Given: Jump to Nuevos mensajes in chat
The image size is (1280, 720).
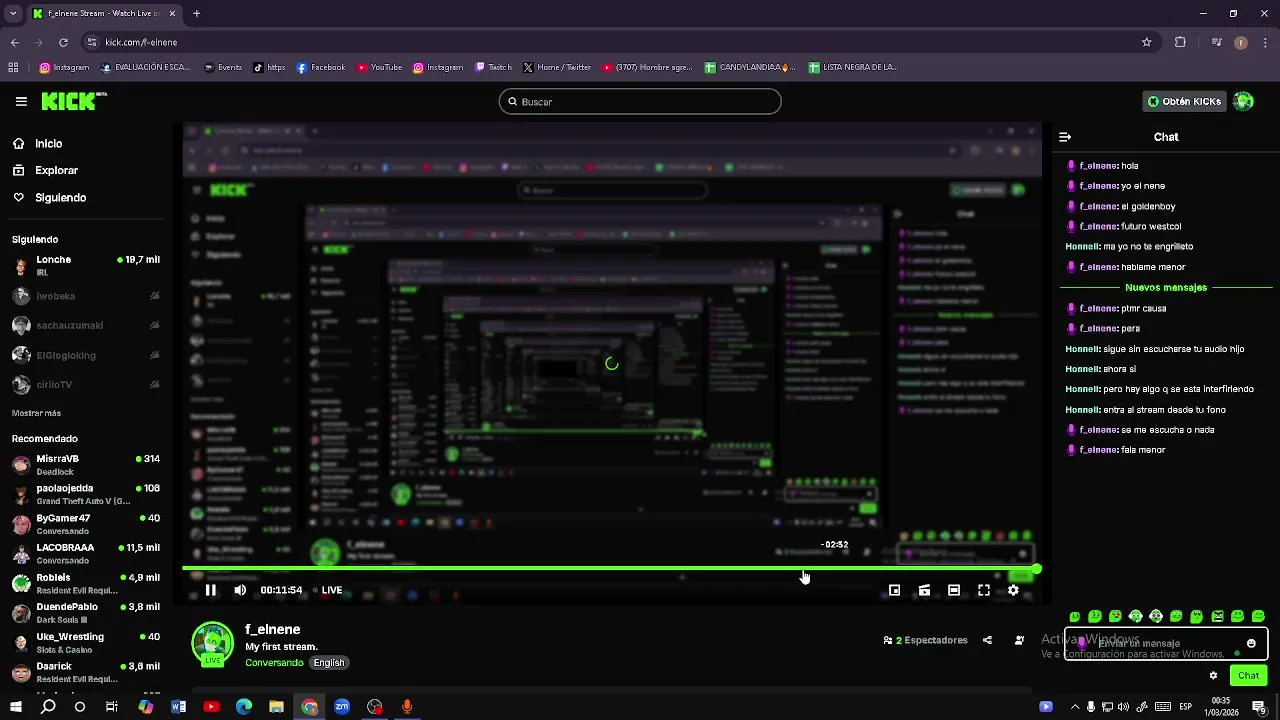Looking at the screenshot, I should pyautogui.click(x=1166, y=288).
